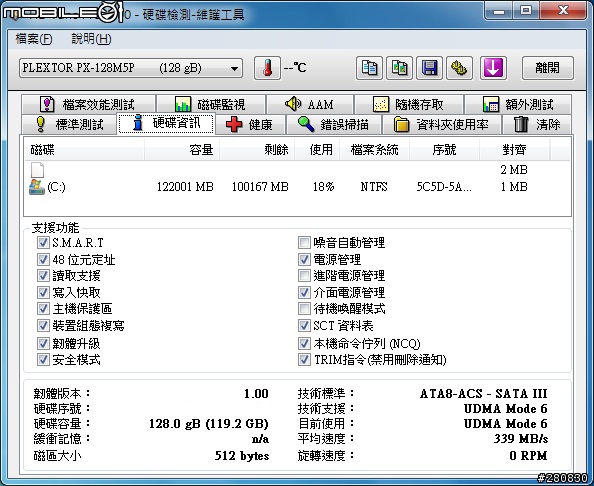Click the thermometer temperature icon
The width and height of the screenshot is (594, 486).
pos(267,68)
